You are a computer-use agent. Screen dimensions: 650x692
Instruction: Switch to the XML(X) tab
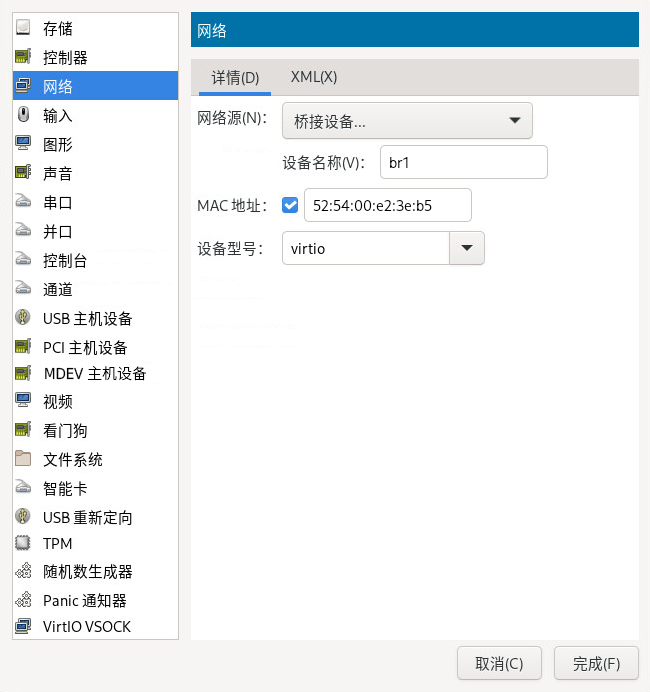[314, 77]
